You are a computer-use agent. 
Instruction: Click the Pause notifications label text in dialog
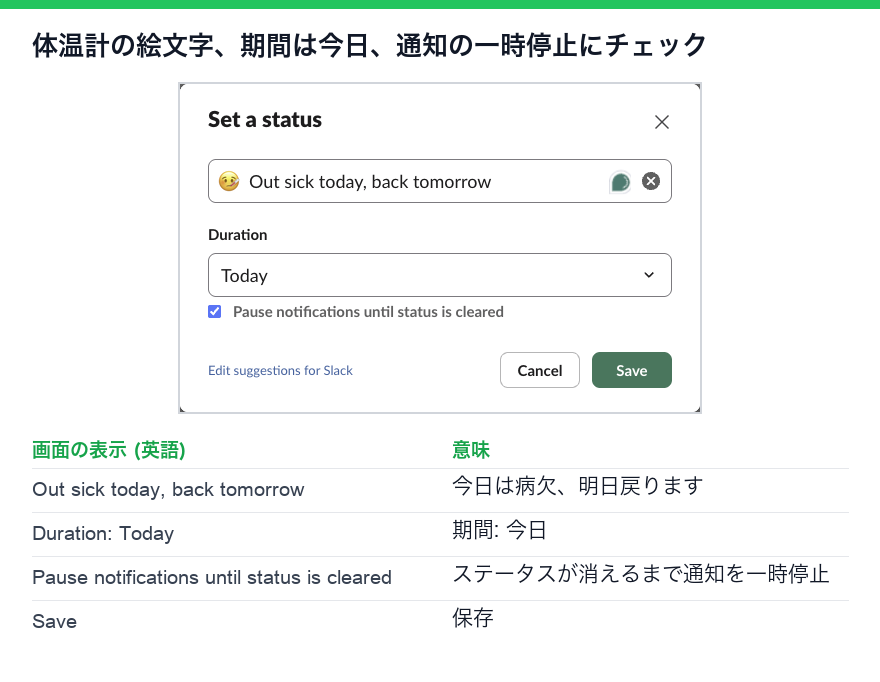point(368,312)
